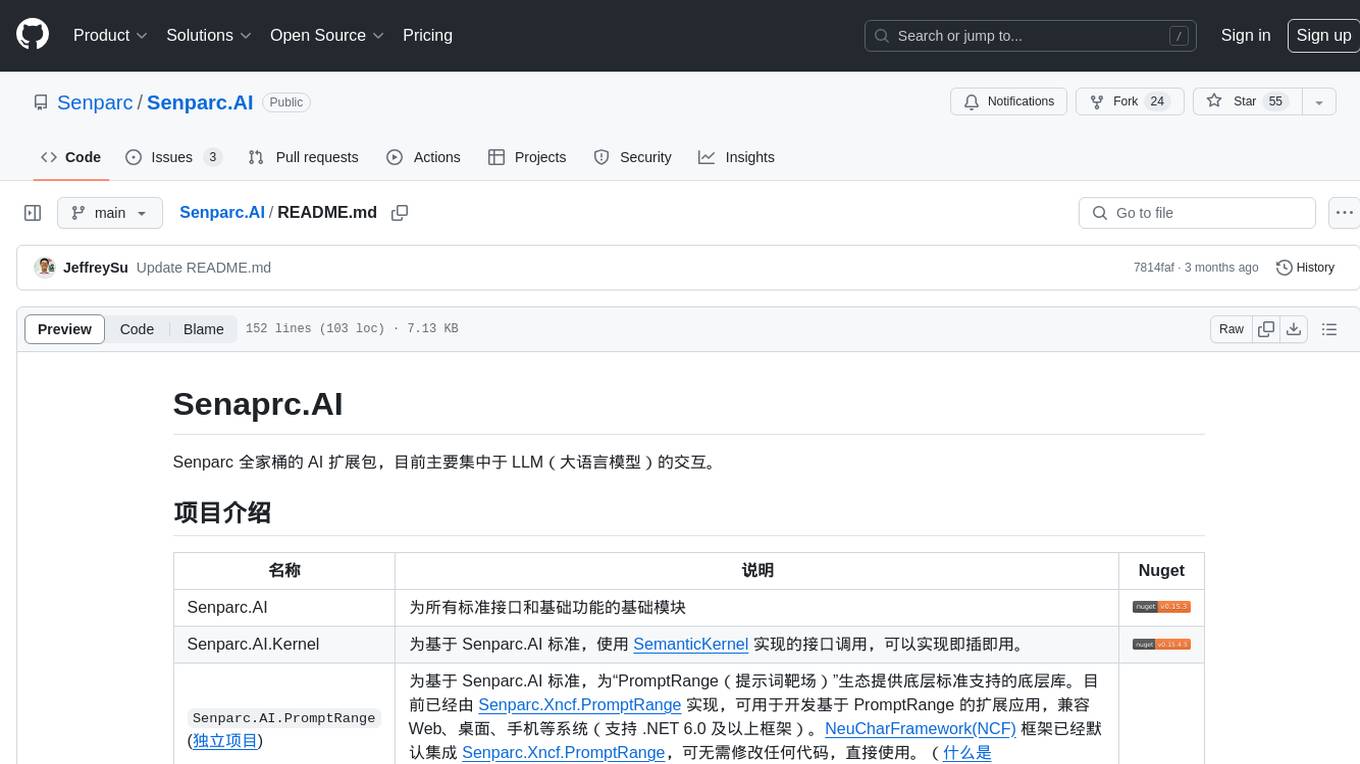This screenshot has height=764, width=1360.
Task: Switch to the Pull requests tab
Action: click(303, 157)
